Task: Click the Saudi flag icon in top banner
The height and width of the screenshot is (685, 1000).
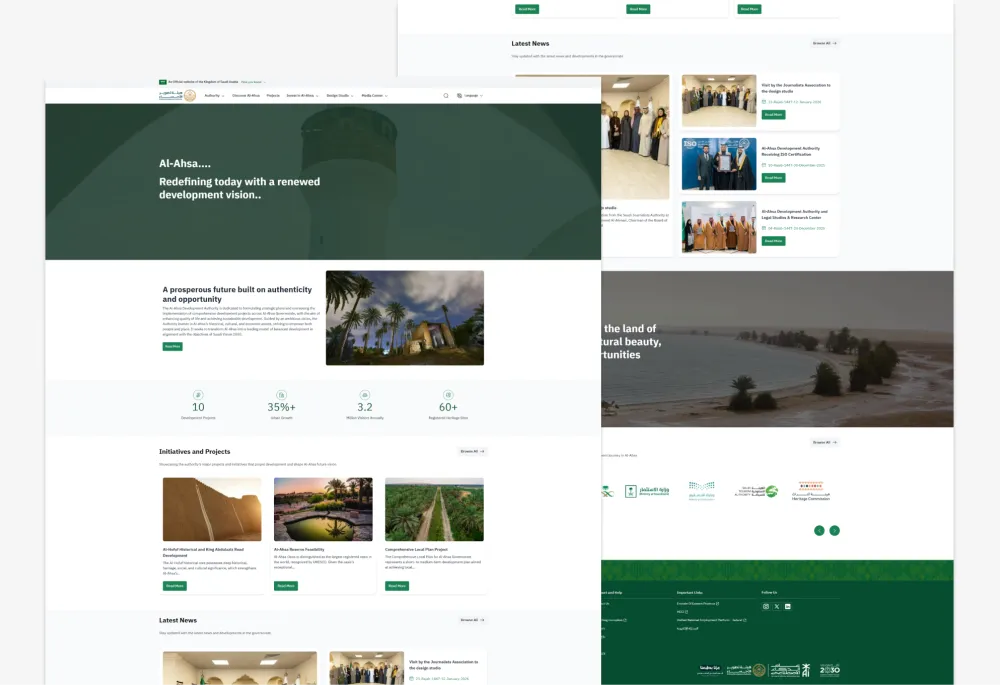Action: [x=163, y=82]
